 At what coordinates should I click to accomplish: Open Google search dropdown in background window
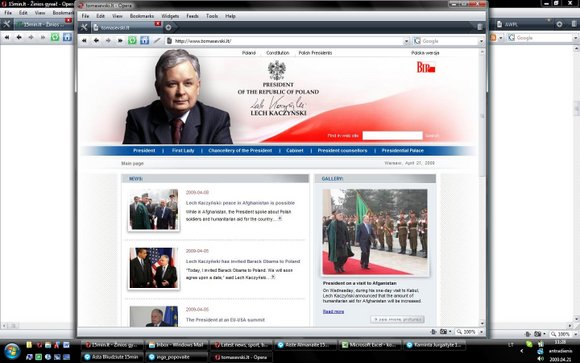[x=576, y=38]
